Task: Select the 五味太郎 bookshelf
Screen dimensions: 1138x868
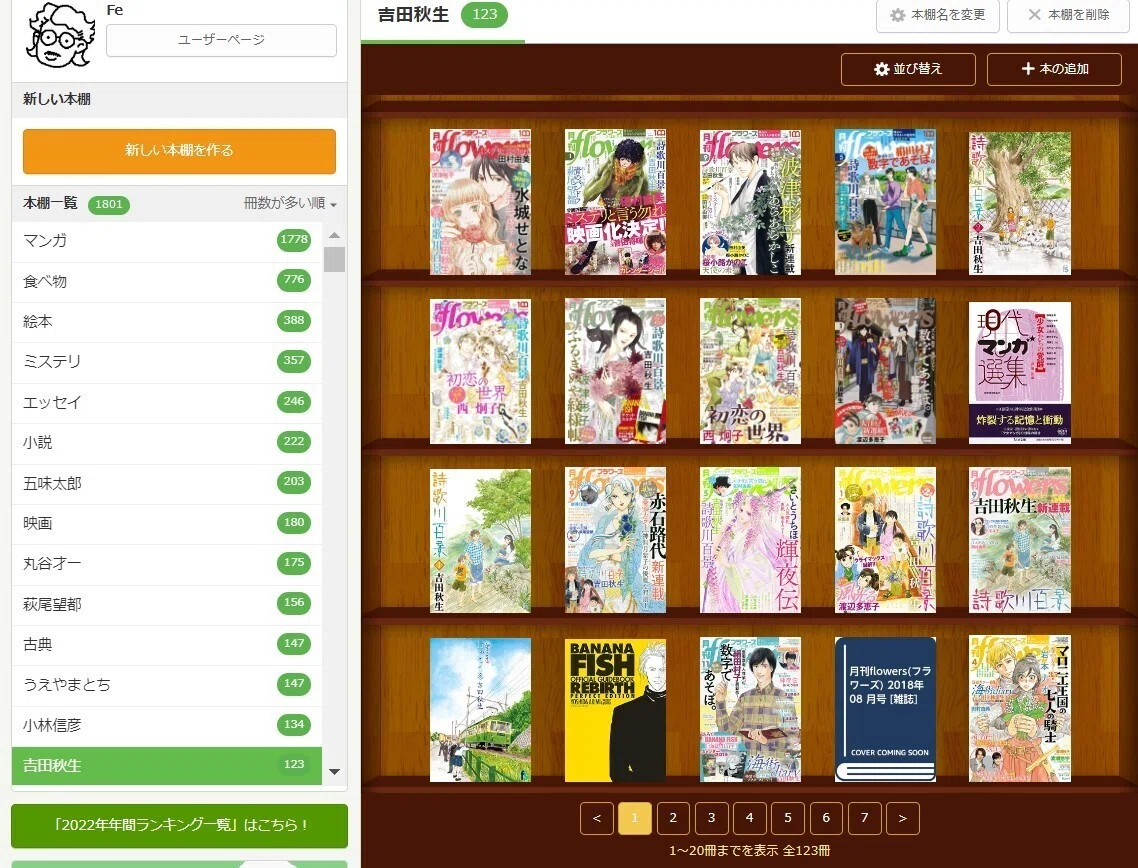Action: tap(167, 483)
